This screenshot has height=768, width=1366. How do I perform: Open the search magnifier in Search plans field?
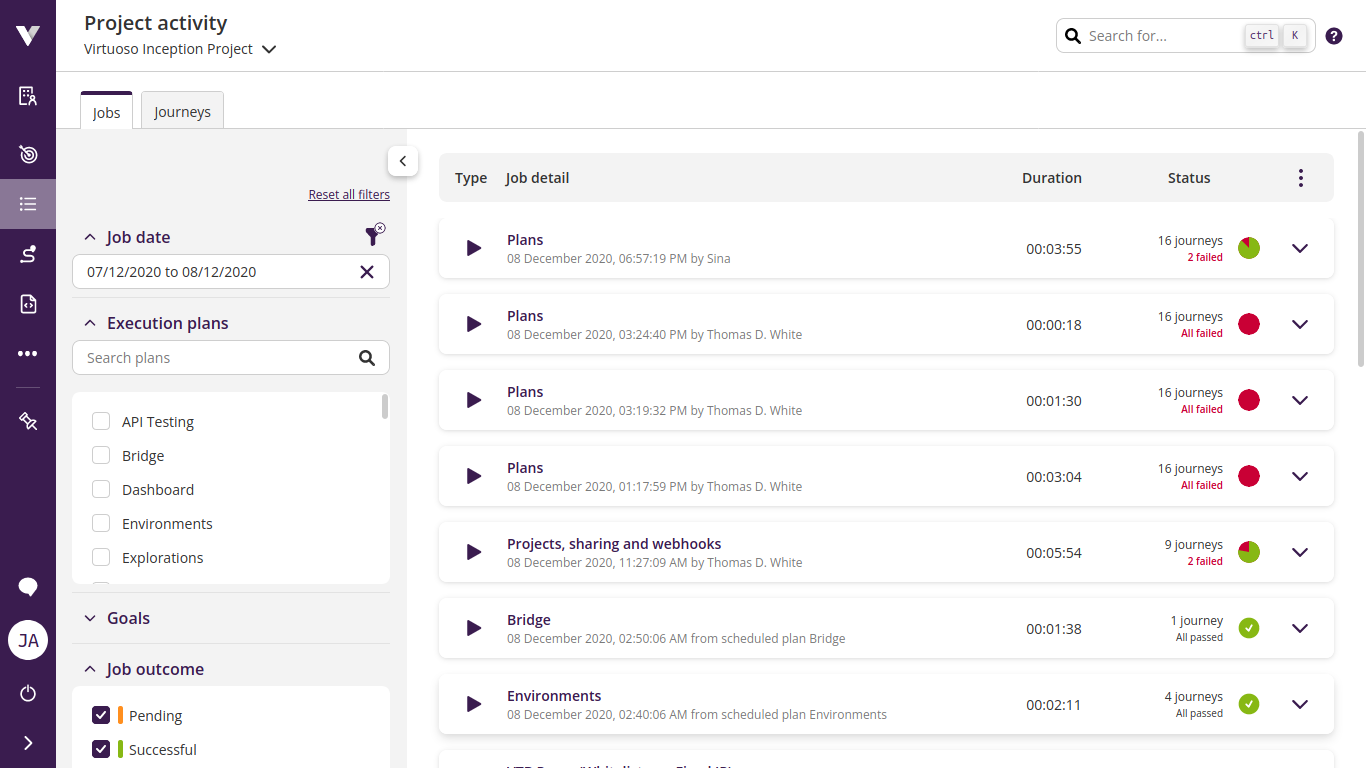[367, 357]
